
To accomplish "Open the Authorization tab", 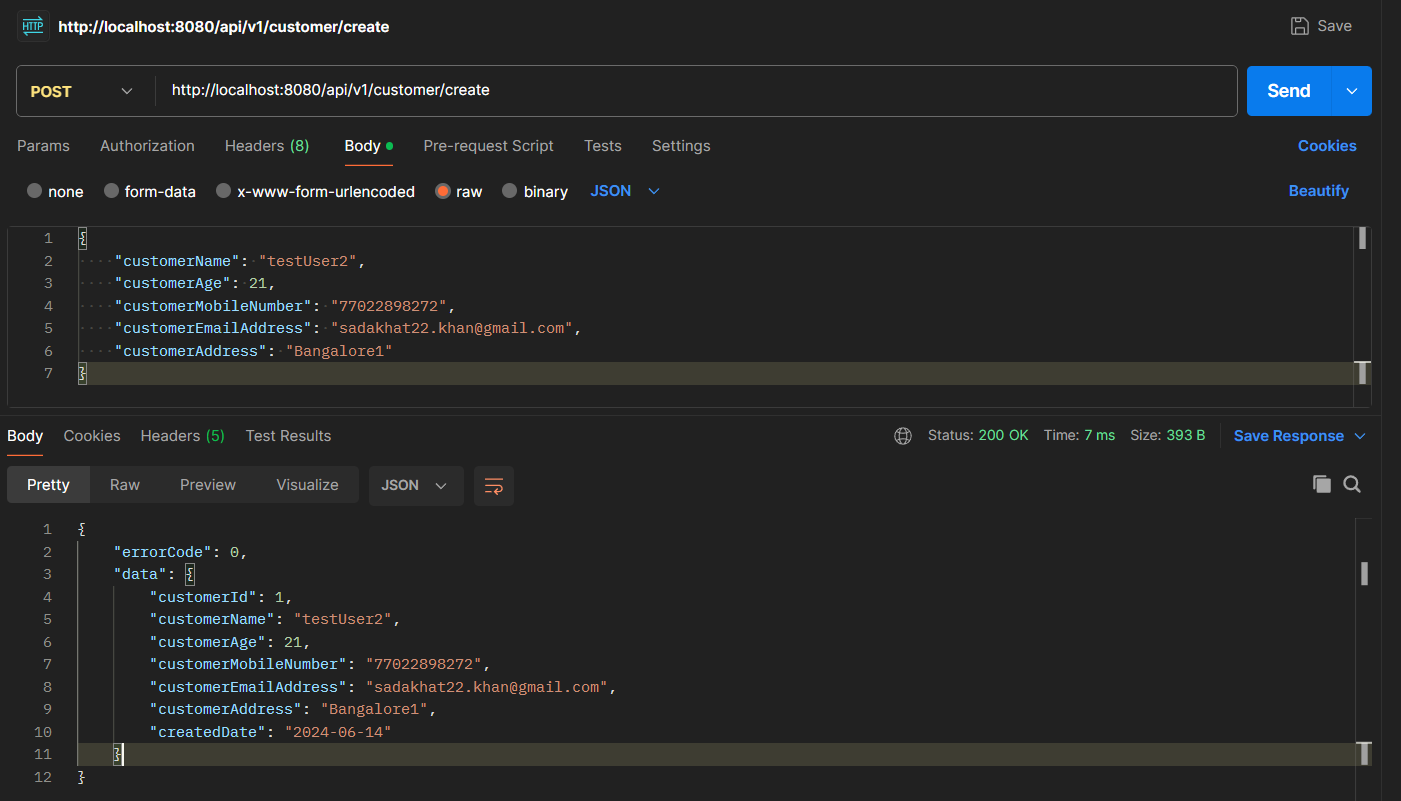I will pyautogui.click(x=147, y=146).
